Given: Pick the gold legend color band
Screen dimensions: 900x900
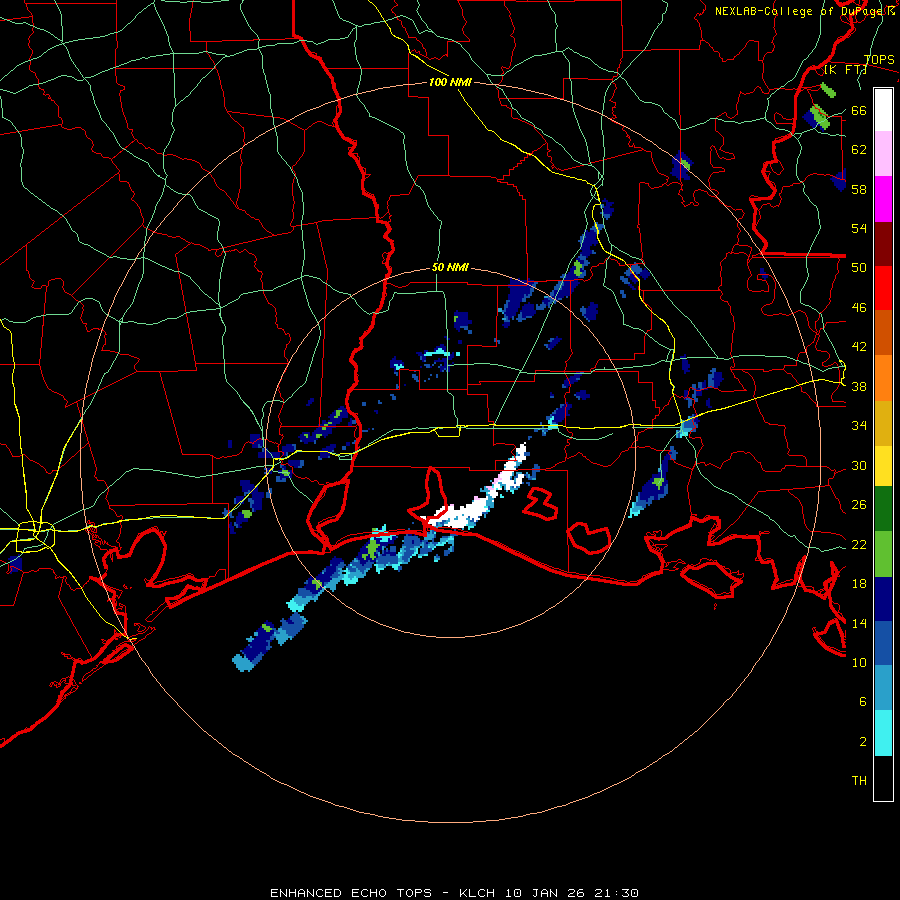Looking at the screenshot, I should tap(883, 423).
